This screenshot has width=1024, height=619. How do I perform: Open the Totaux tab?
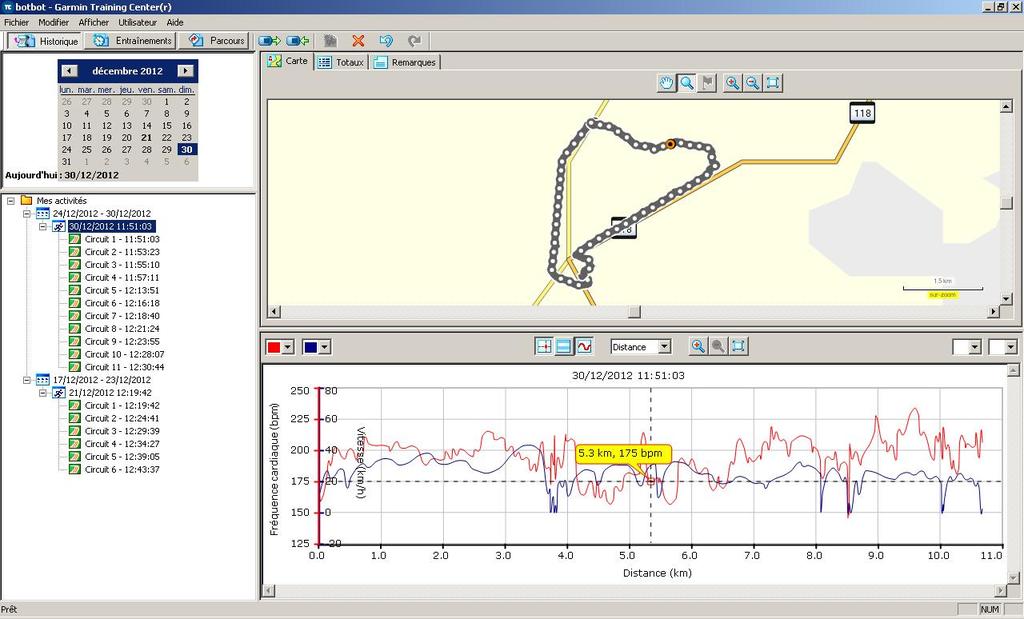click(x=341, y=62)
